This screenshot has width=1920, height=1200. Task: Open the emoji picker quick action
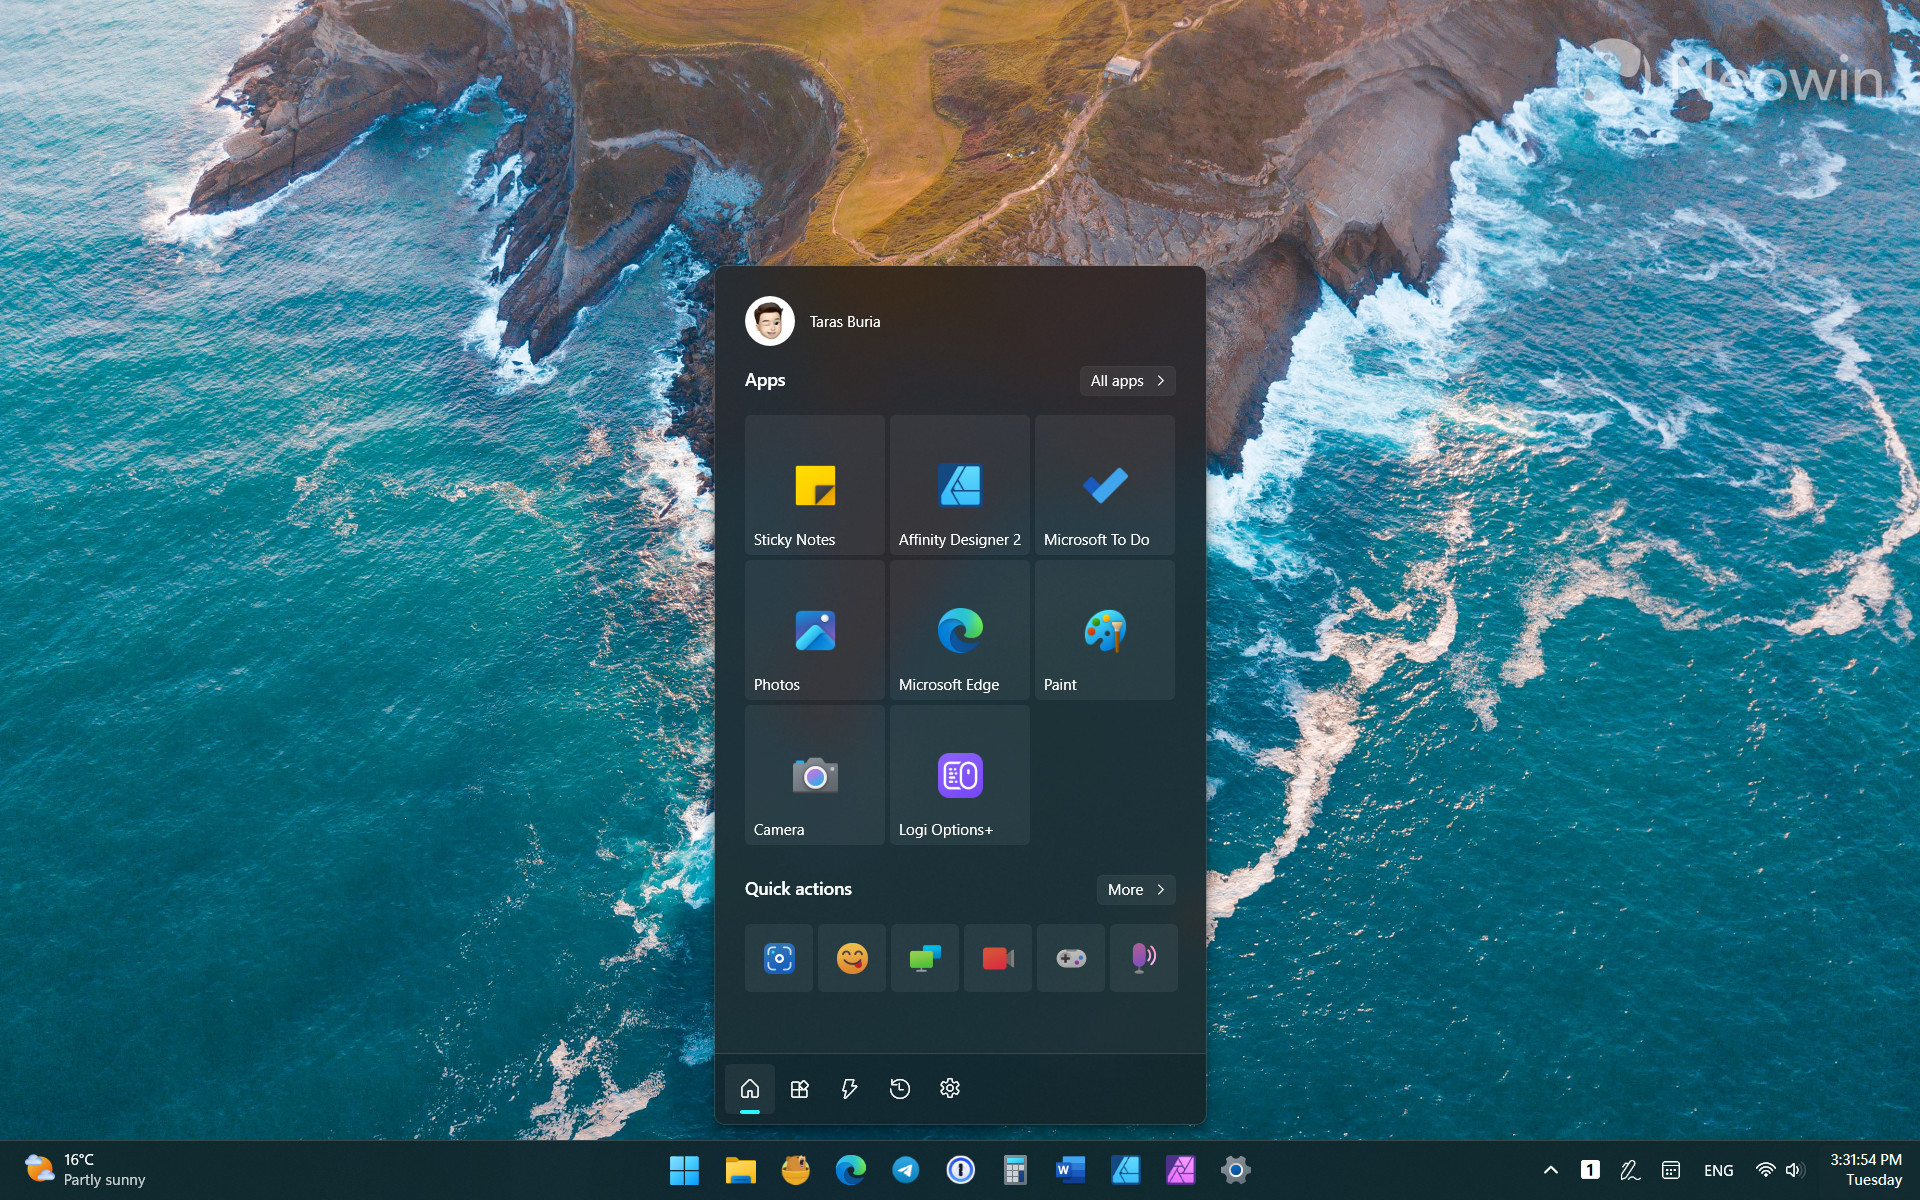pos(852,958)
